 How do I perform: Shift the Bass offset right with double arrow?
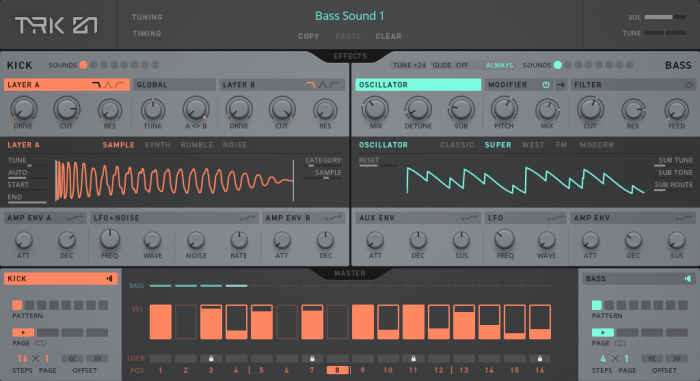coord(677,358)
